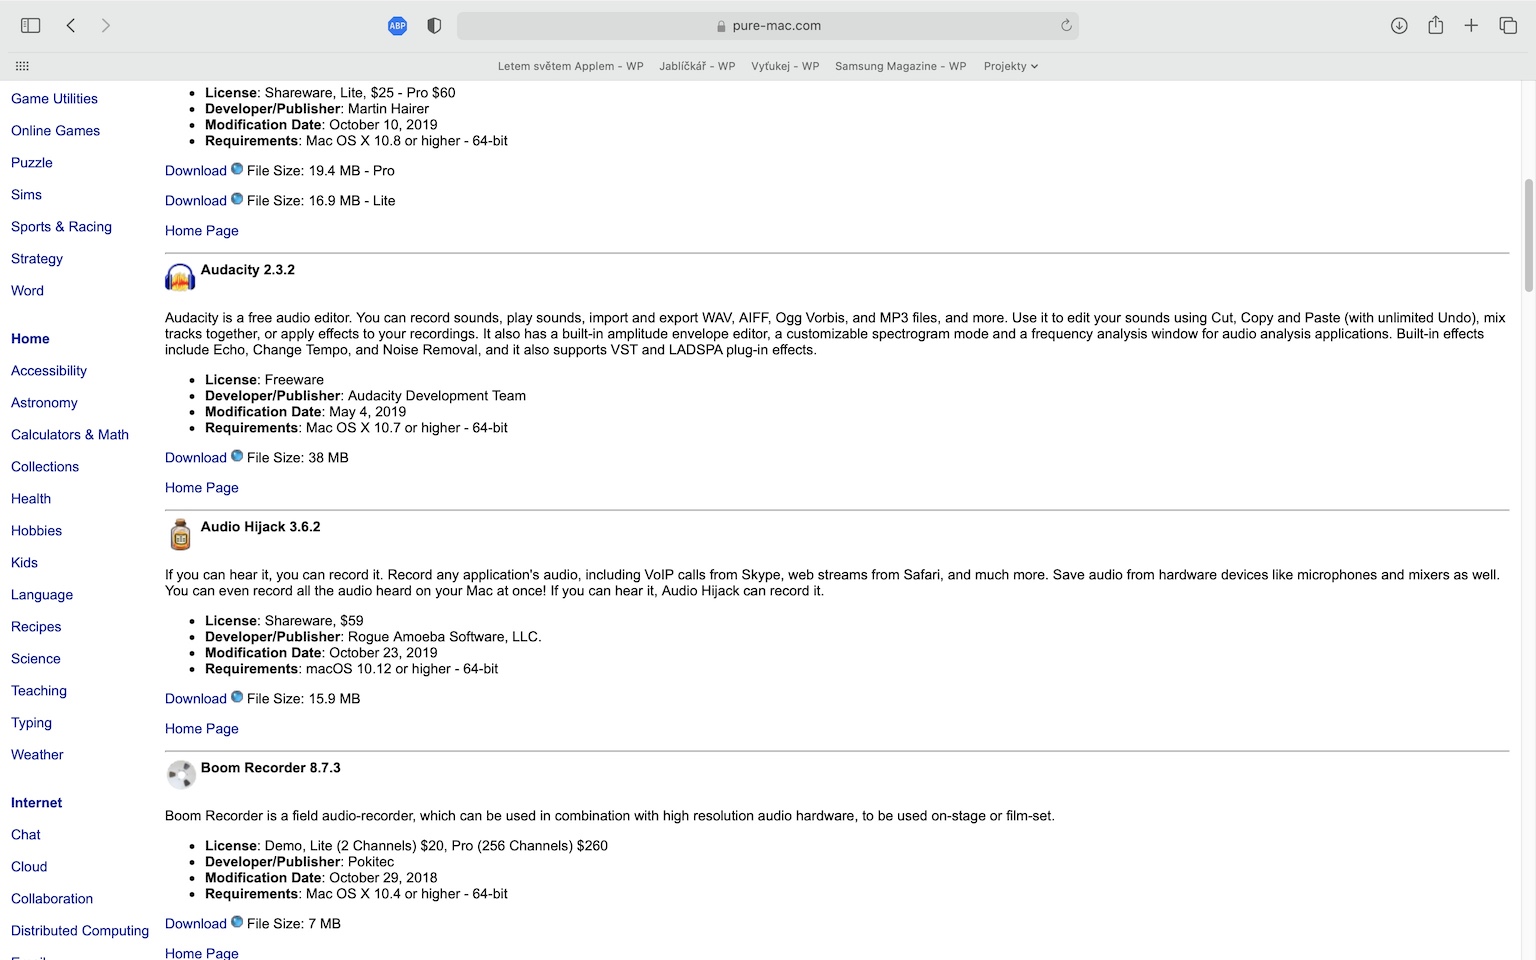Click the Audio Hijack jar icon

pos(180,534)
